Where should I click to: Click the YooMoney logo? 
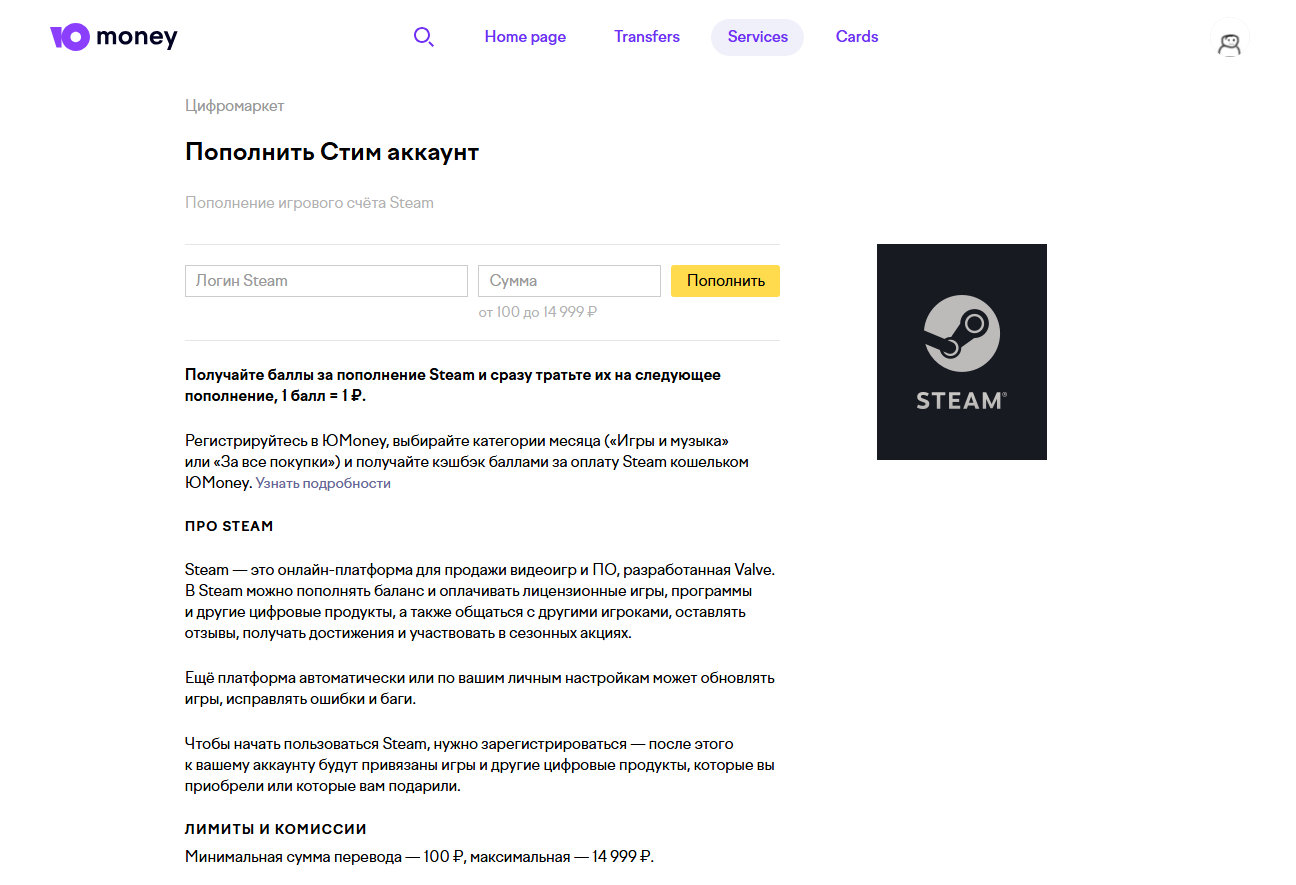point(114,37)
